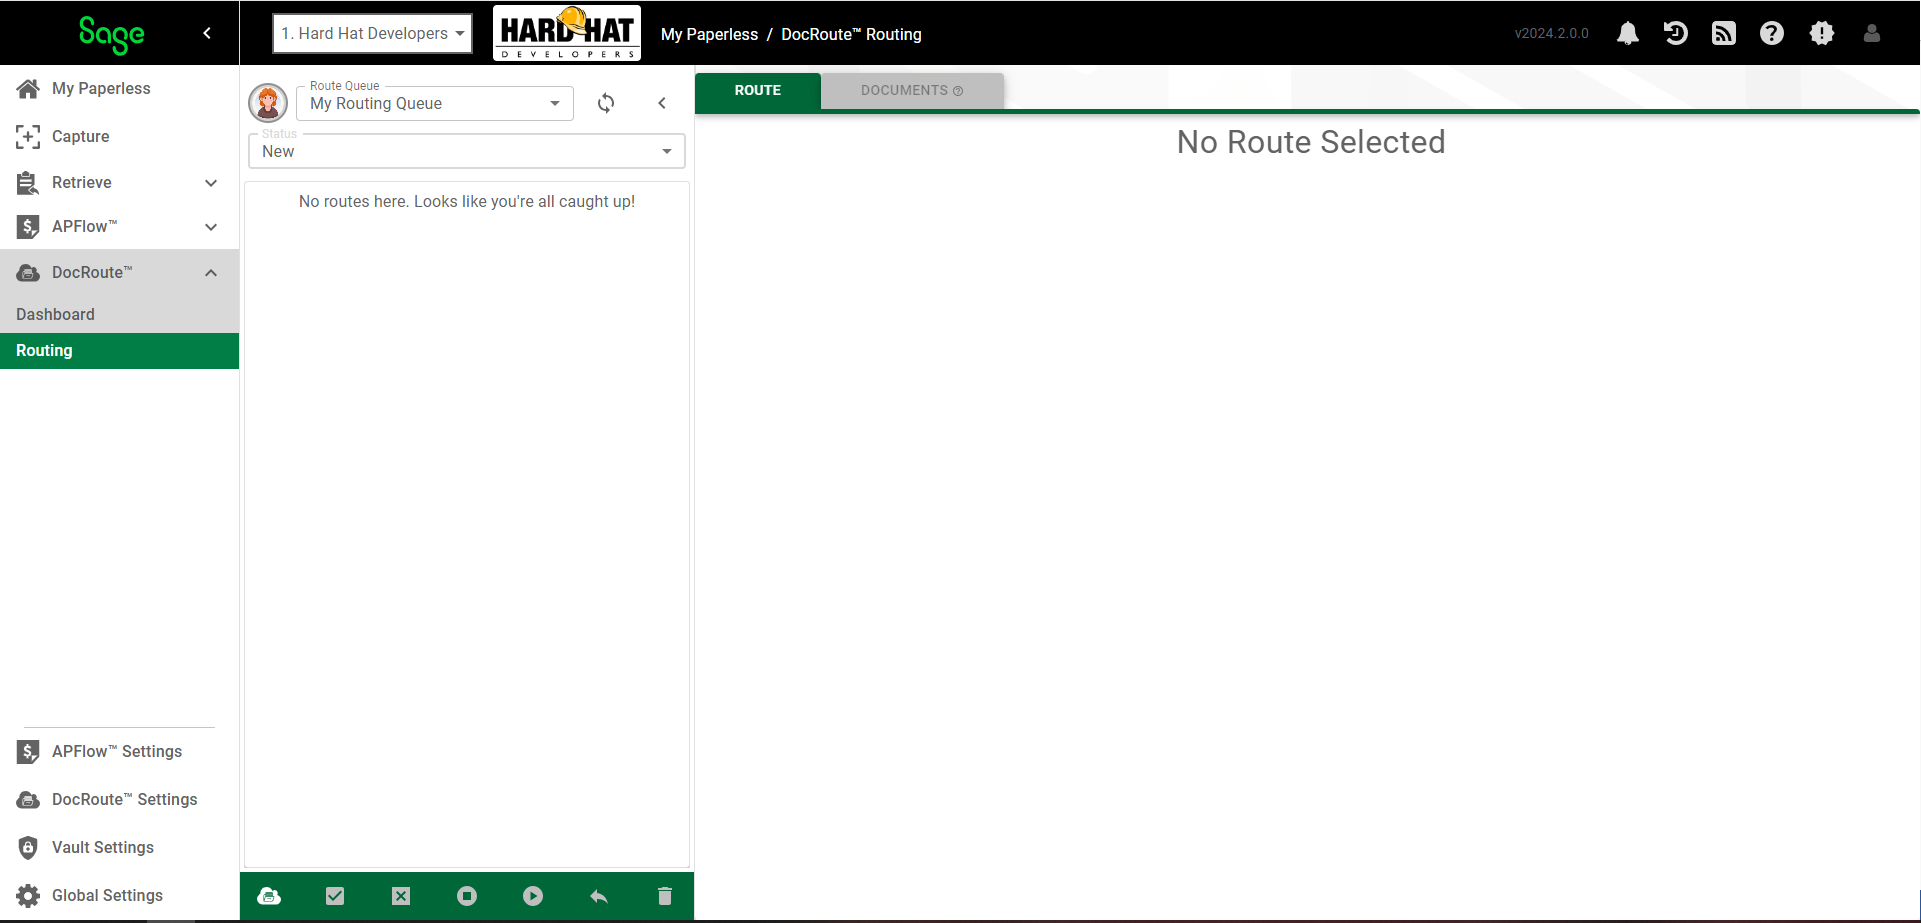Click the Sage logo
Screen dimensions: 1921x923
[111, 34]
